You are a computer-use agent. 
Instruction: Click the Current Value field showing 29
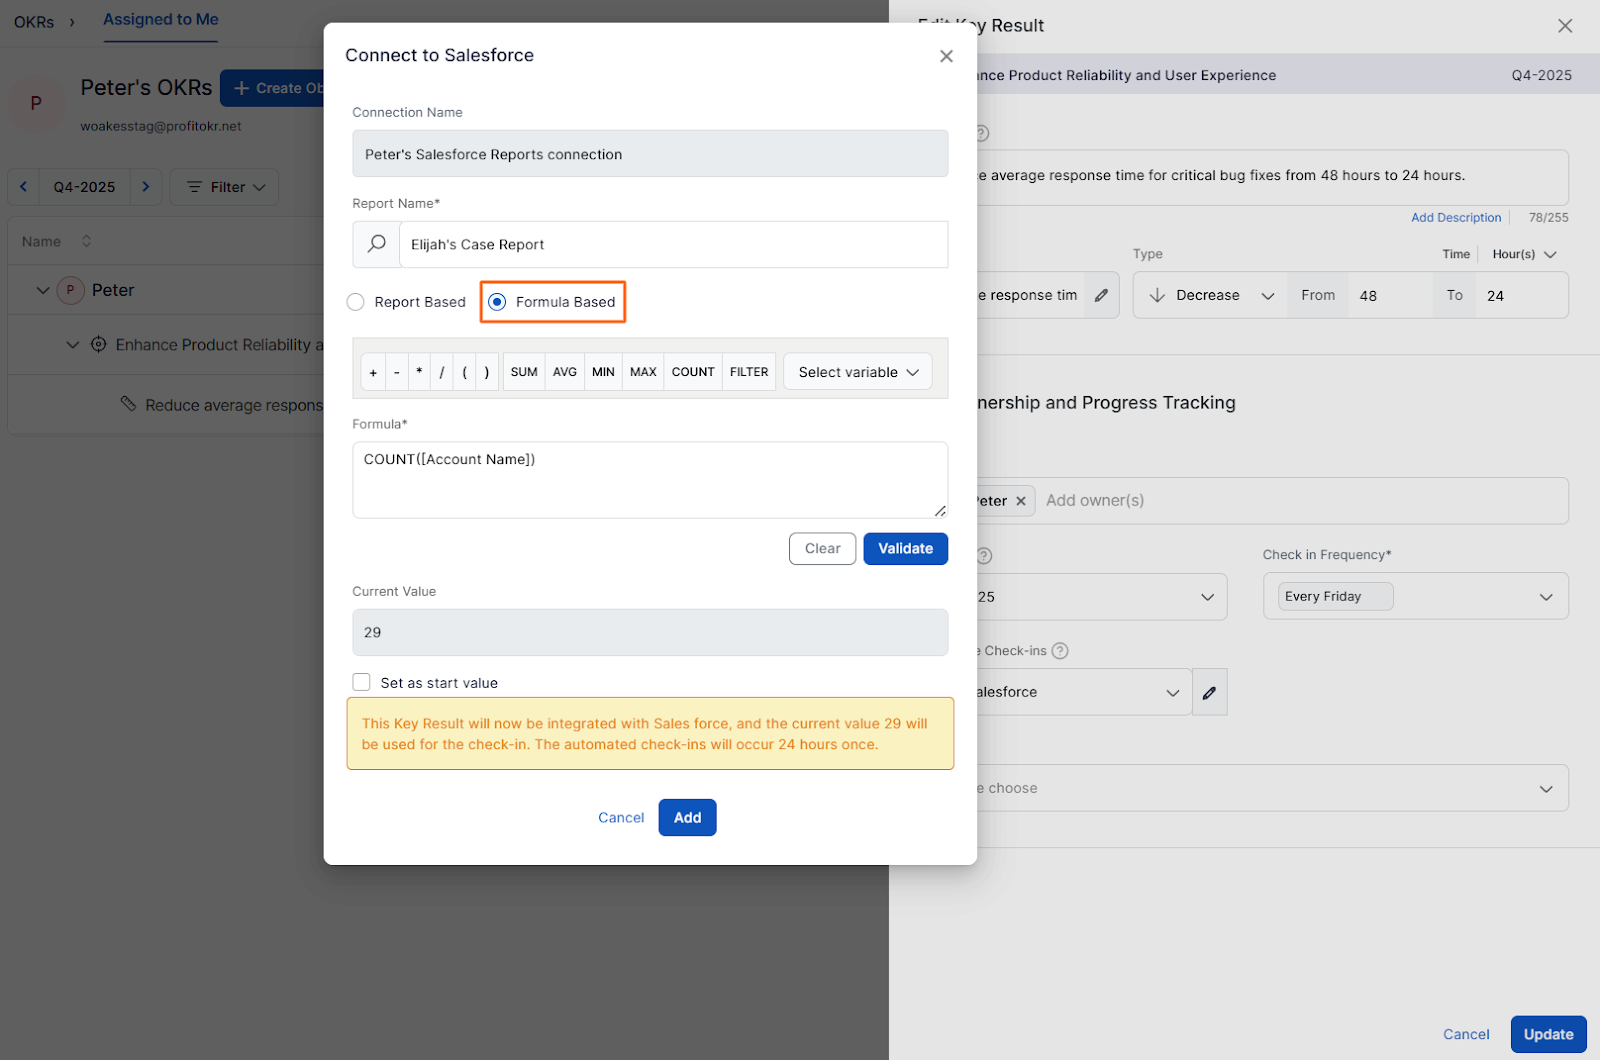click(x=650, y=632)
